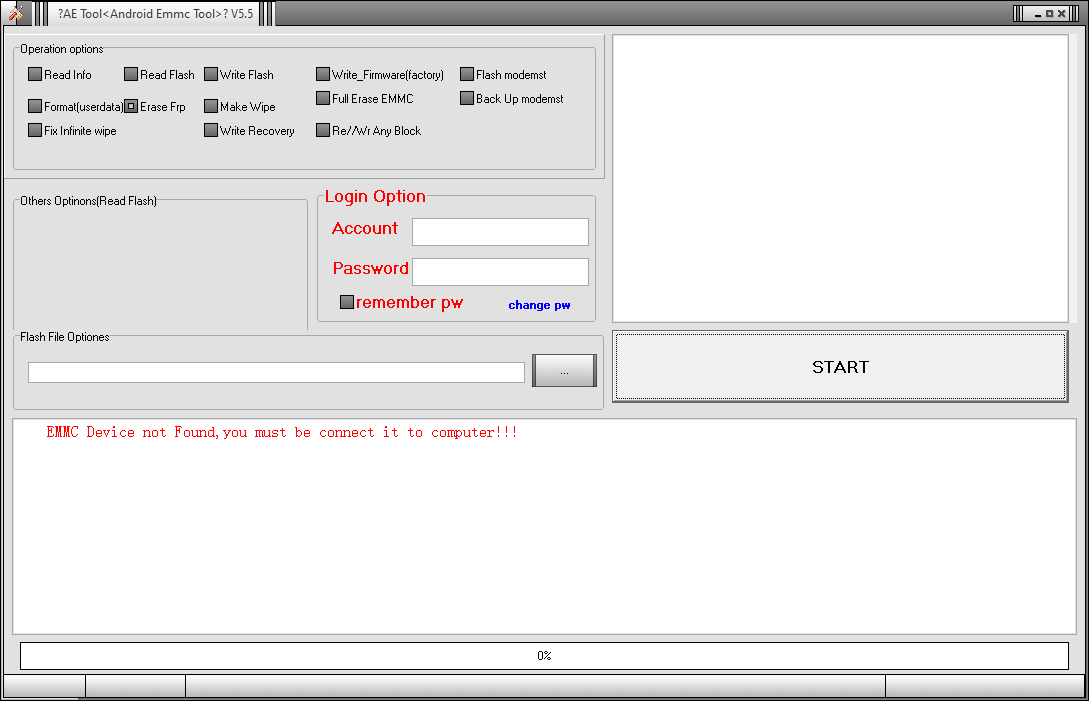Enable Format(userdata) option
1089x701 pixels.
click(34, 105)
